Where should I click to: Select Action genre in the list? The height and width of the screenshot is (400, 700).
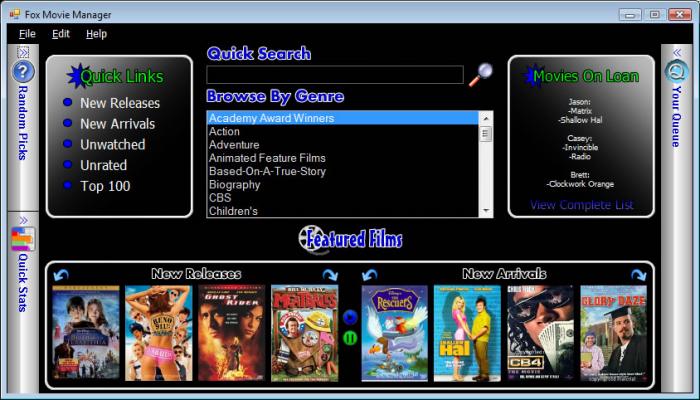pyautogui.click(x=342, y=132)
